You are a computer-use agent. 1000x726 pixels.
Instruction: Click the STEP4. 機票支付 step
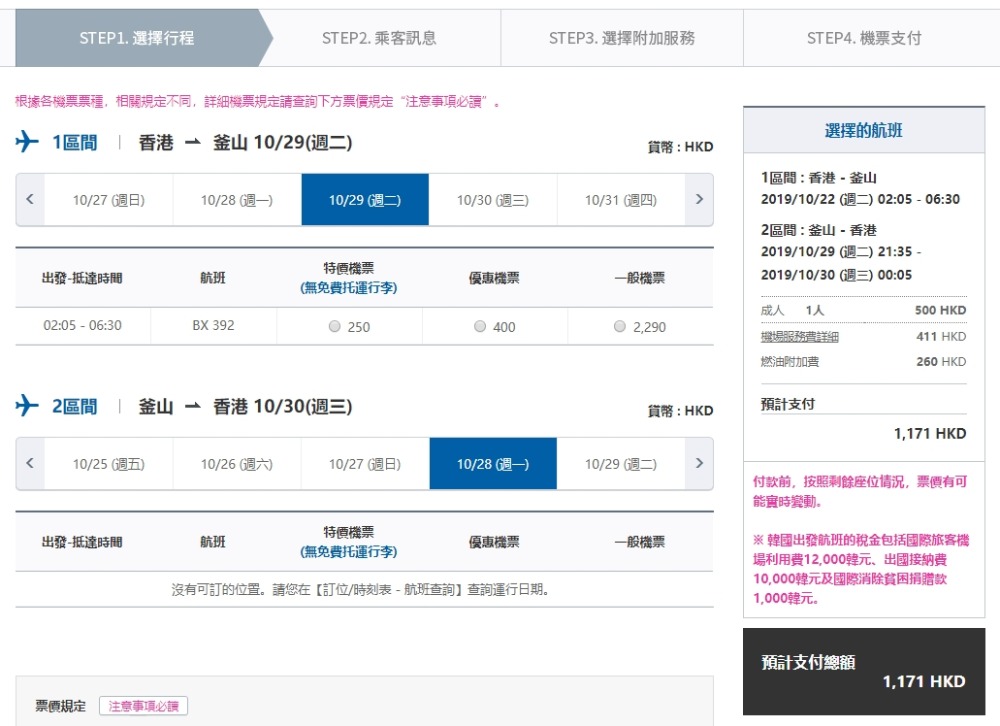coord(864,38)
